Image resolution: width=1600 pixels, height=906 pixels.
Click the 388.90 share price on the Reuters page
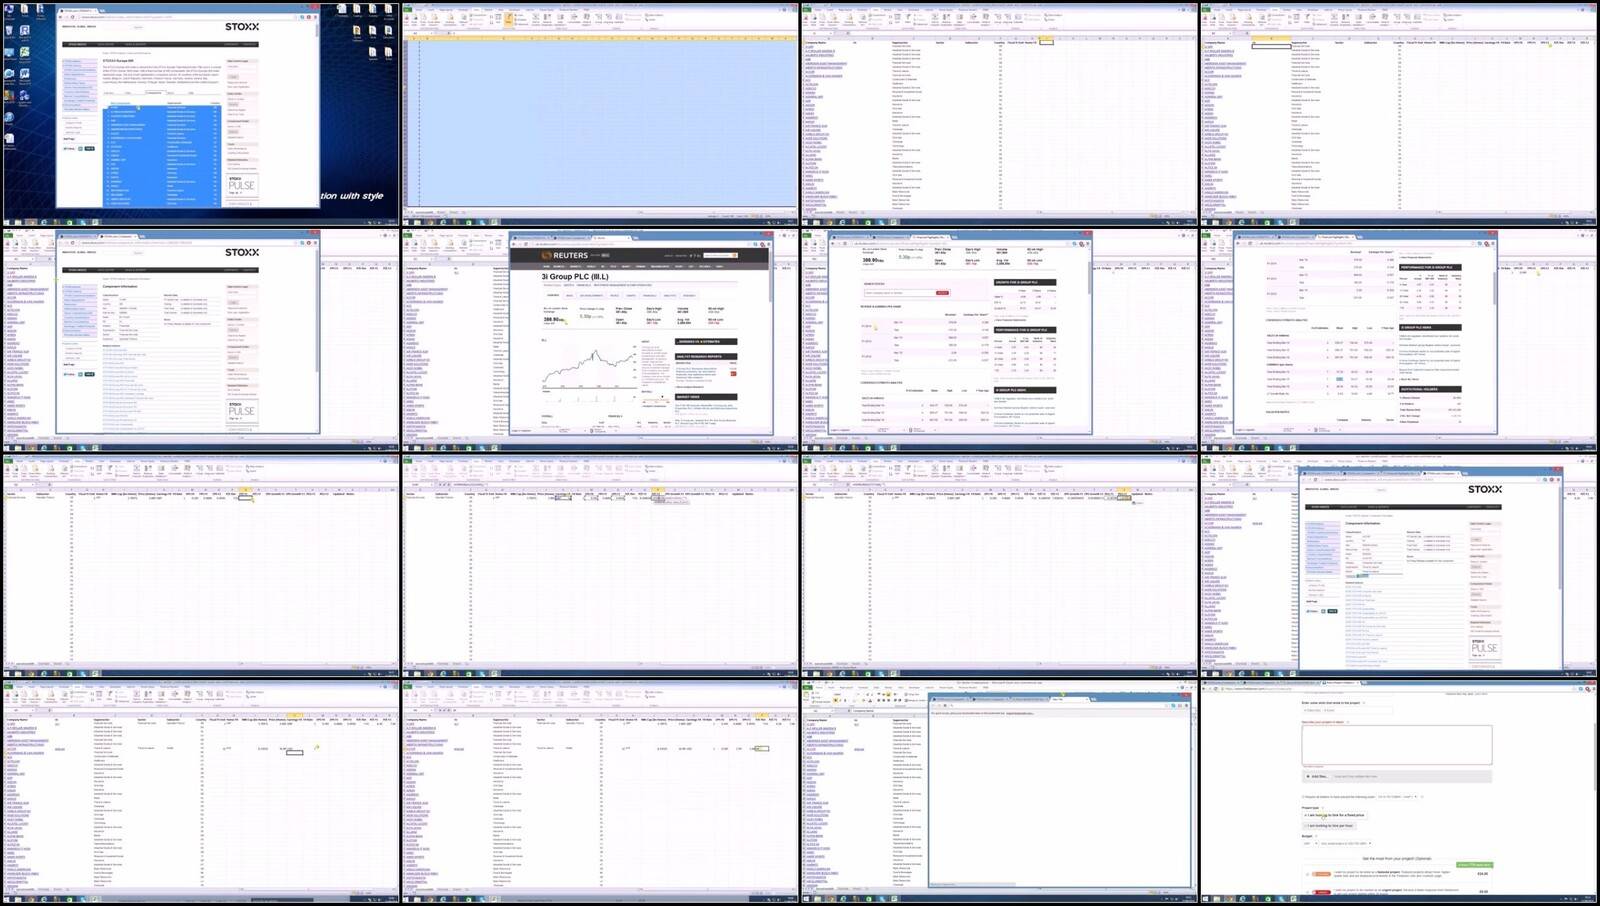pyautogui.click(x=552, y=319)
